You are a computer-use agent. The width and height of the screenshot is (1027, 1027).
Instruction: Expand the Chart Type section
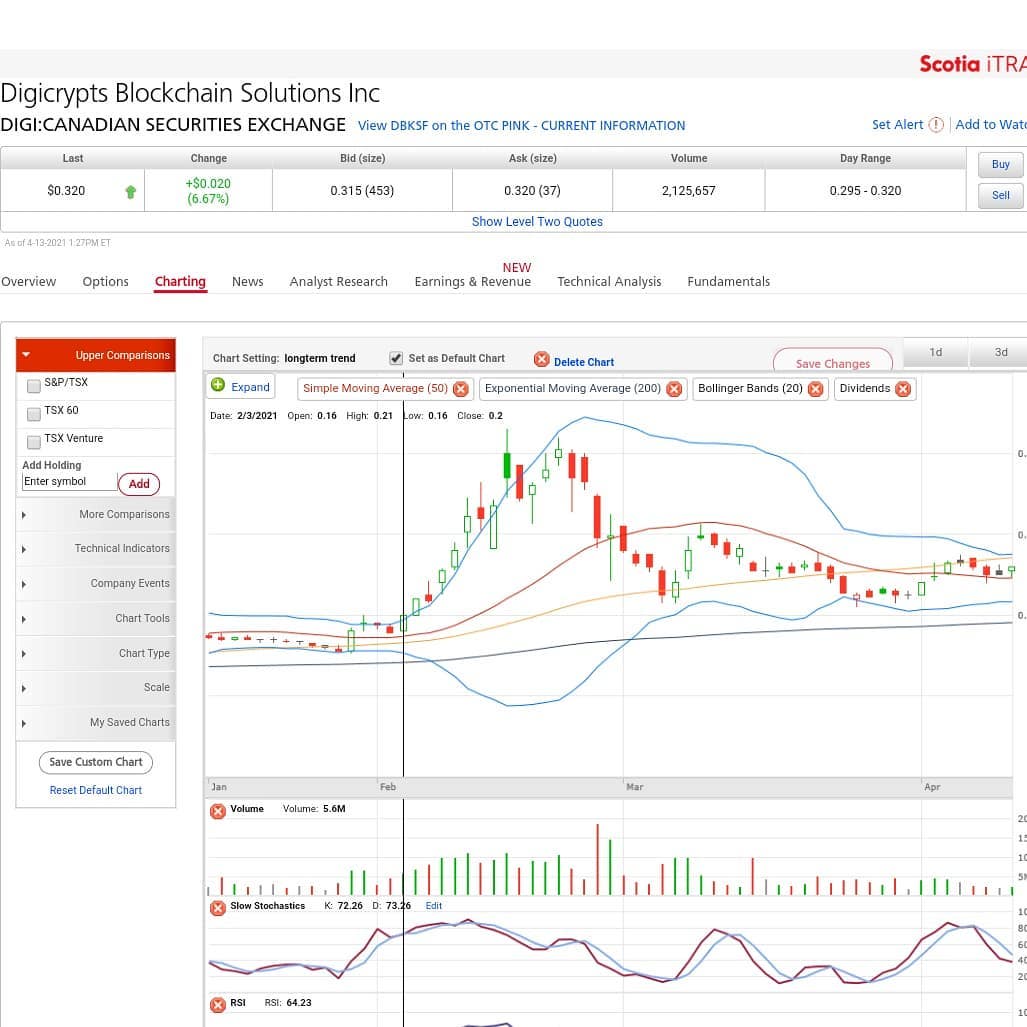click(x=96, y=654)
